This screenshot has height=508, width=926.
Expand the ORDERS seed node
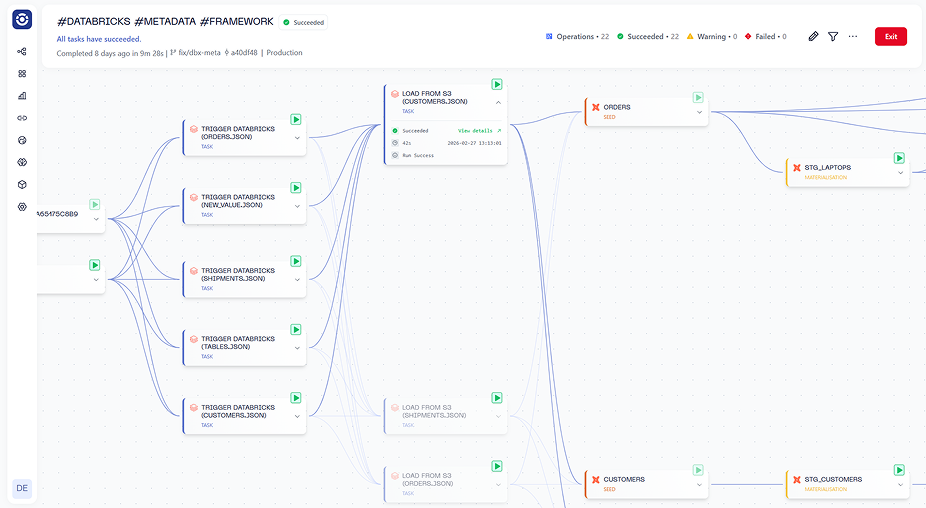(x=699, y=112)
